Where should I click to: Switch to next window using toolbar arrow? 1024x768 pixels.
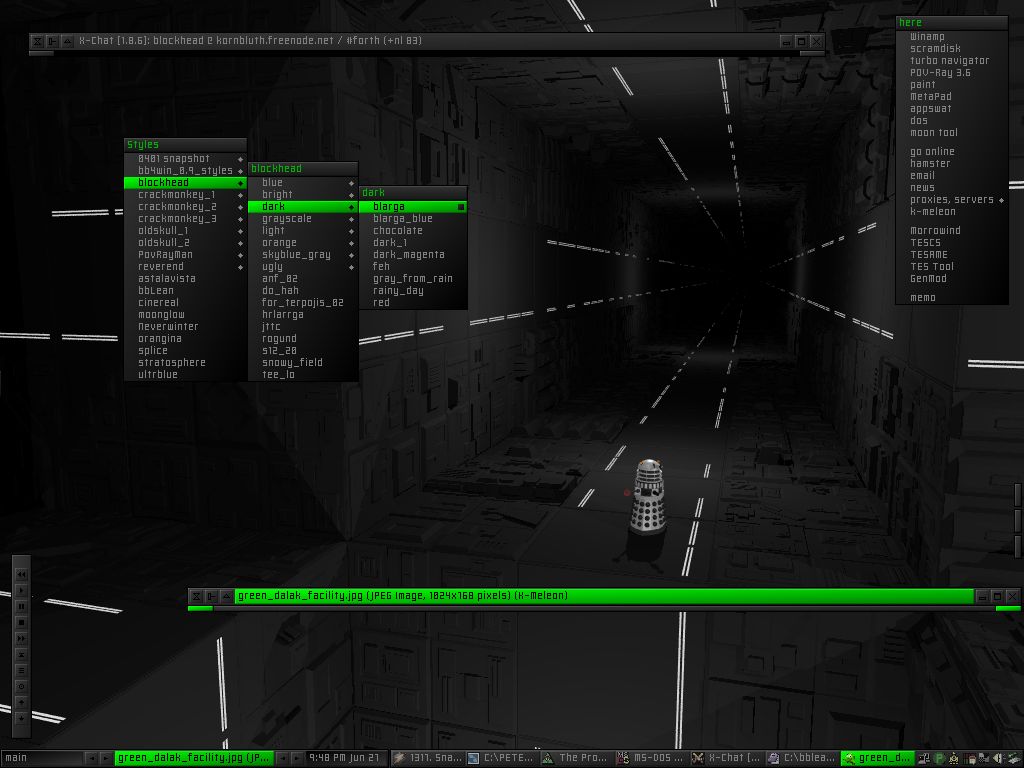click(296, 758)
